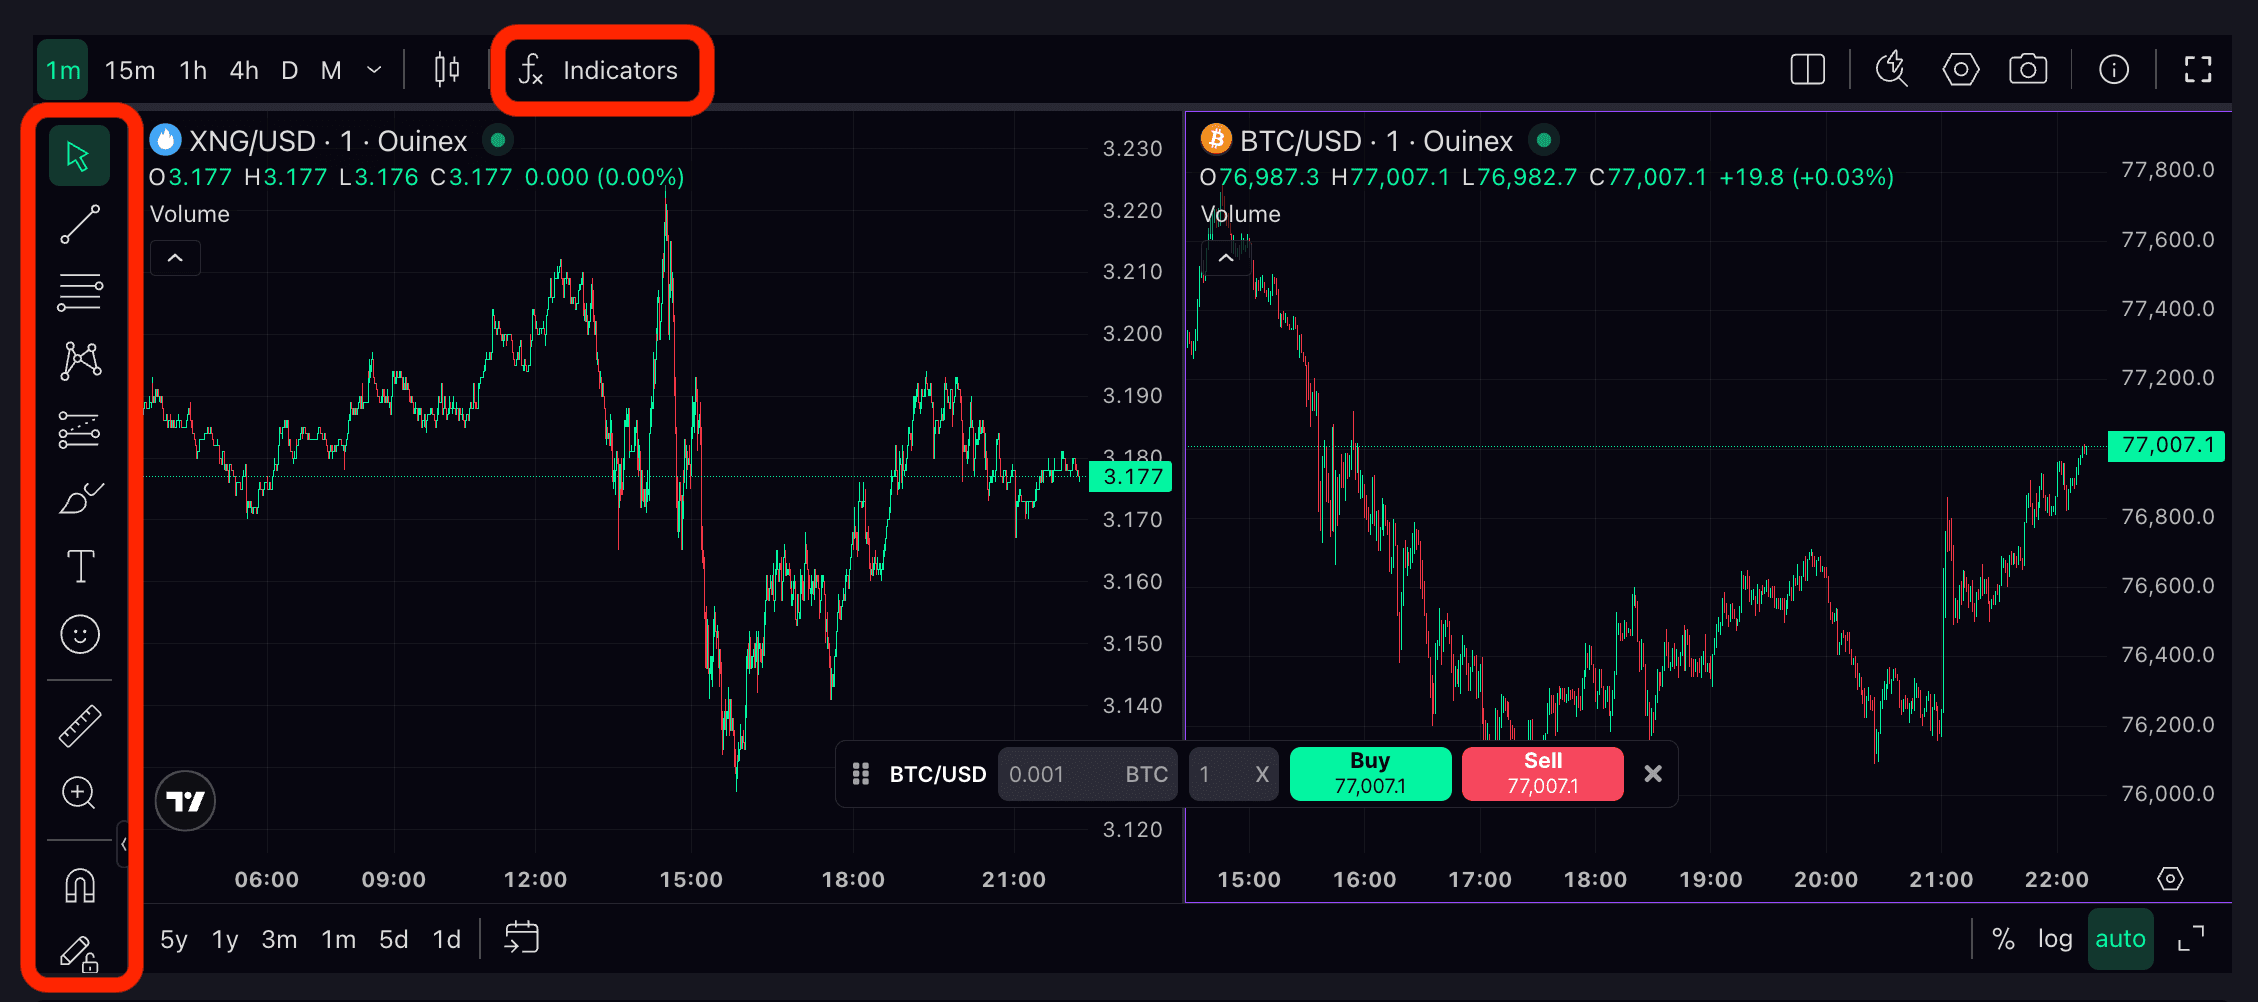Open the emoji and stickers tool
Image resolution: width=2258 pixels, height=1002 pixels.
point(79,634)
